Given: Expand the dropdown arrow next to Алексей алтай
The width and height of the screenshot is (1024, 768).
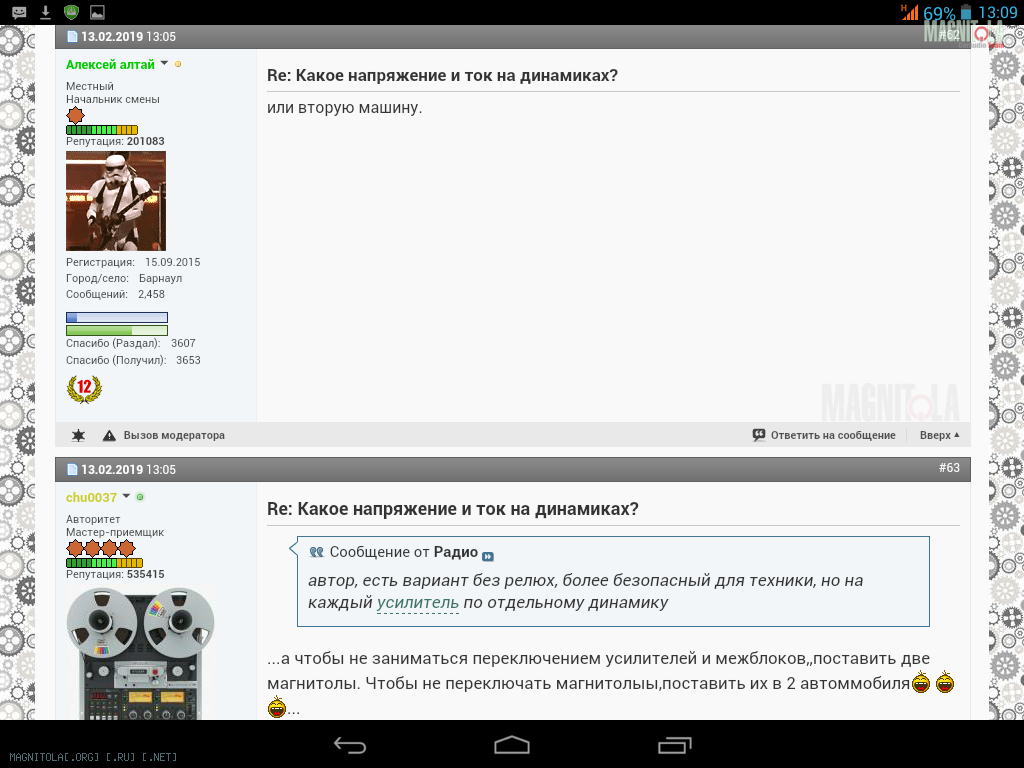Looking at the screenshot, I should [165, 64].
